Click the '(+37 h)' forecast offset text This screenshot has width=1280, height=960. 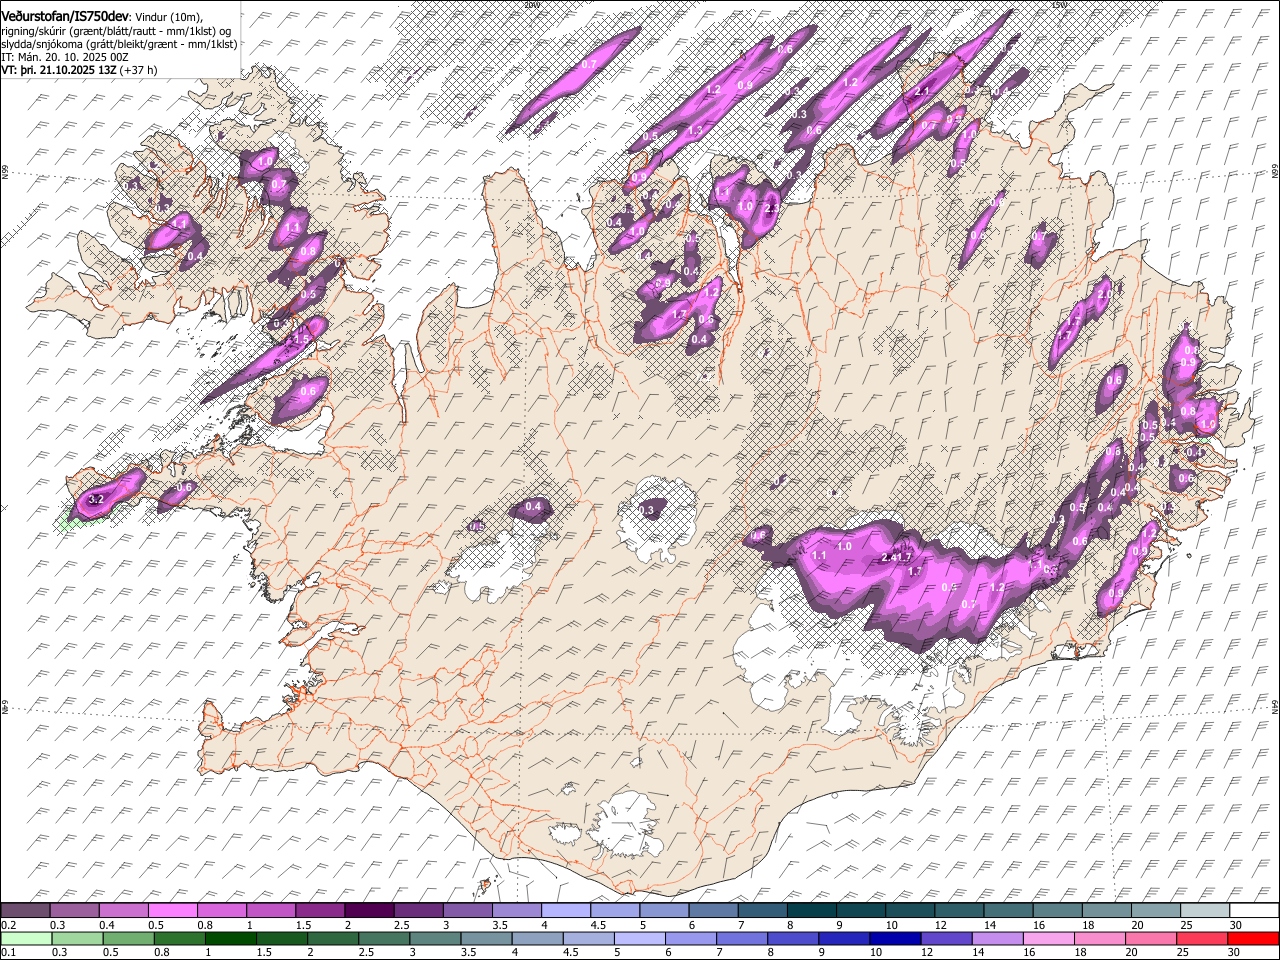coord(139,70)
